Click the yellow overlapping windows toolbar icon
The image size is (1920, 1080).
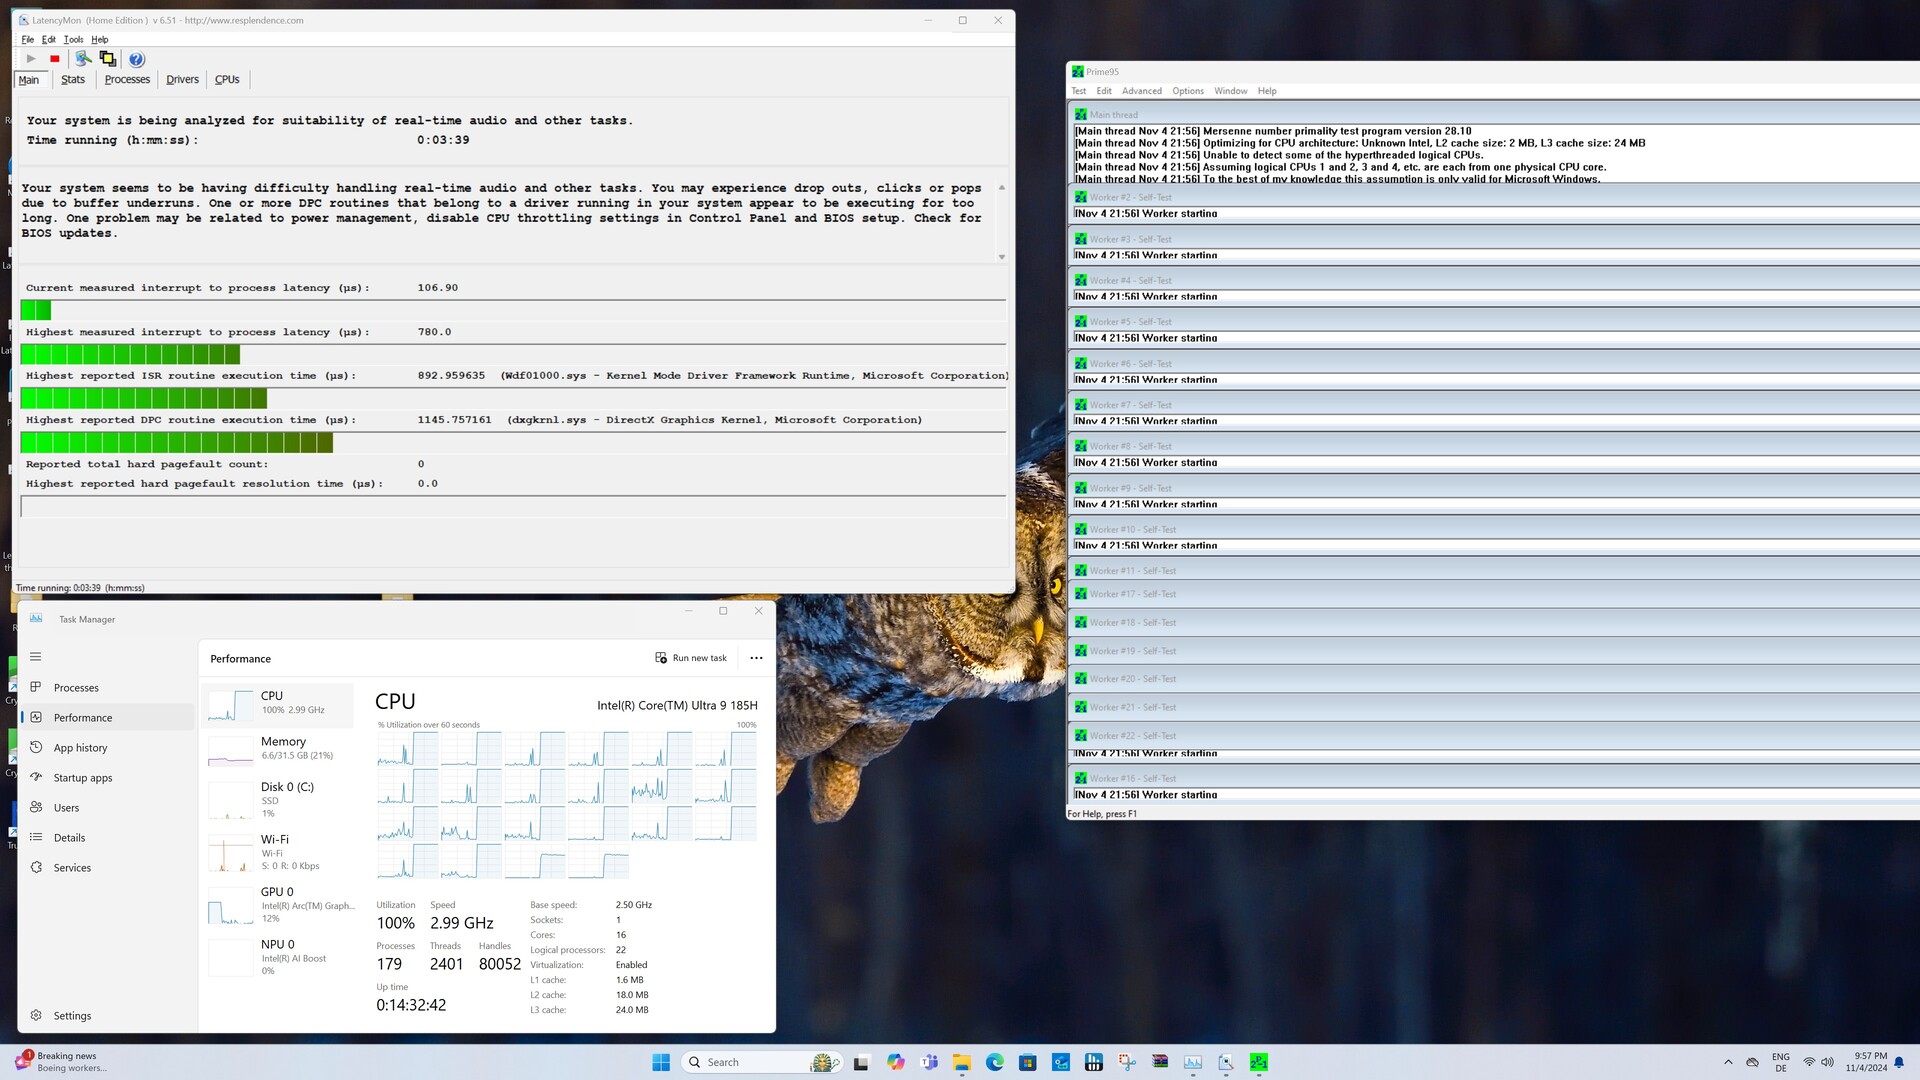108,59
